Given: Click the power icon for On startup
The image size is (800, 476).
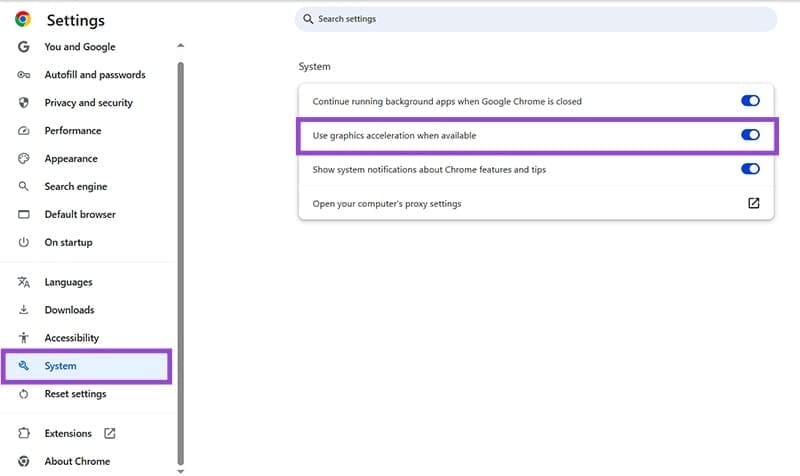Looking at the screenshot, I should pyautogui.click(x=23, y=242).
